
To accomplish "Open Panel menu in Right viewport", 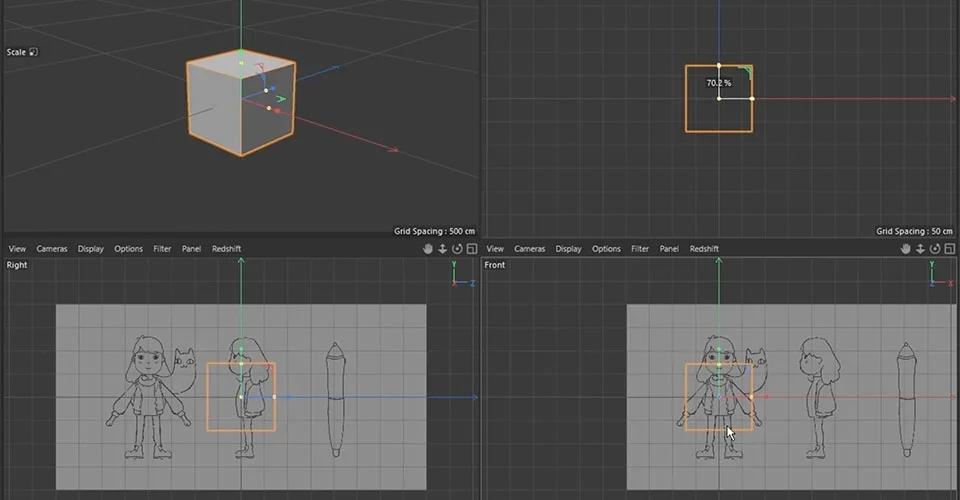I will tap(191, 248).
